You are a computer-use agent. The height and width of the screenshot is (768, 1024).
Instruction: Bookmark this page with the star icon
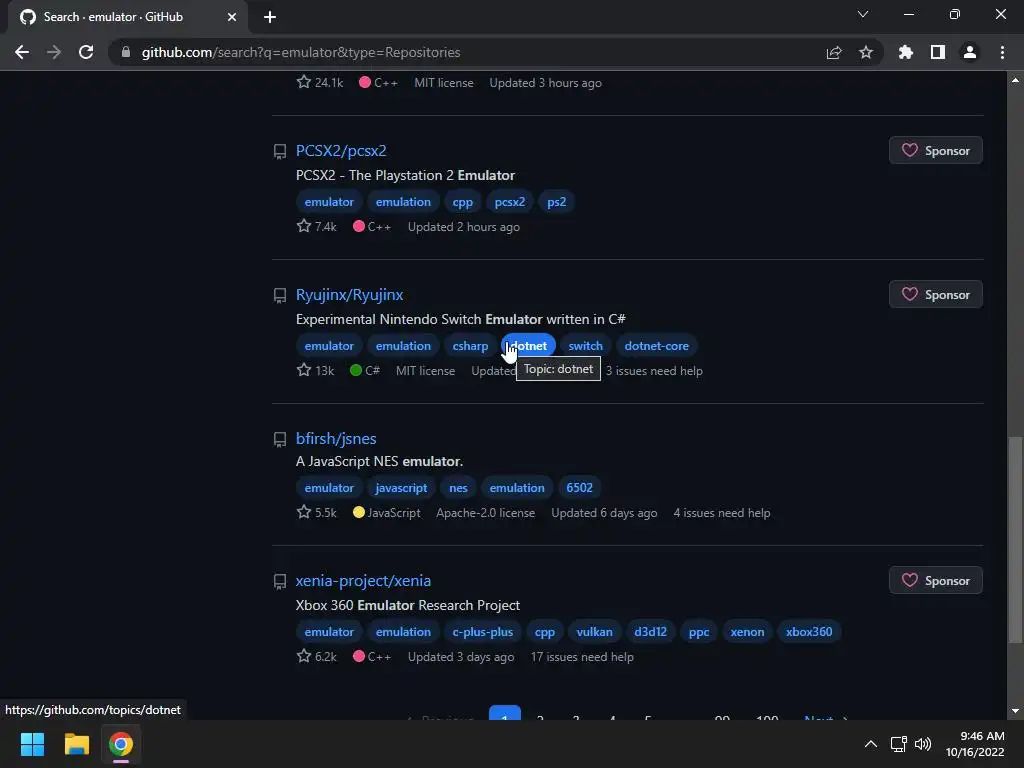point(866,52)
